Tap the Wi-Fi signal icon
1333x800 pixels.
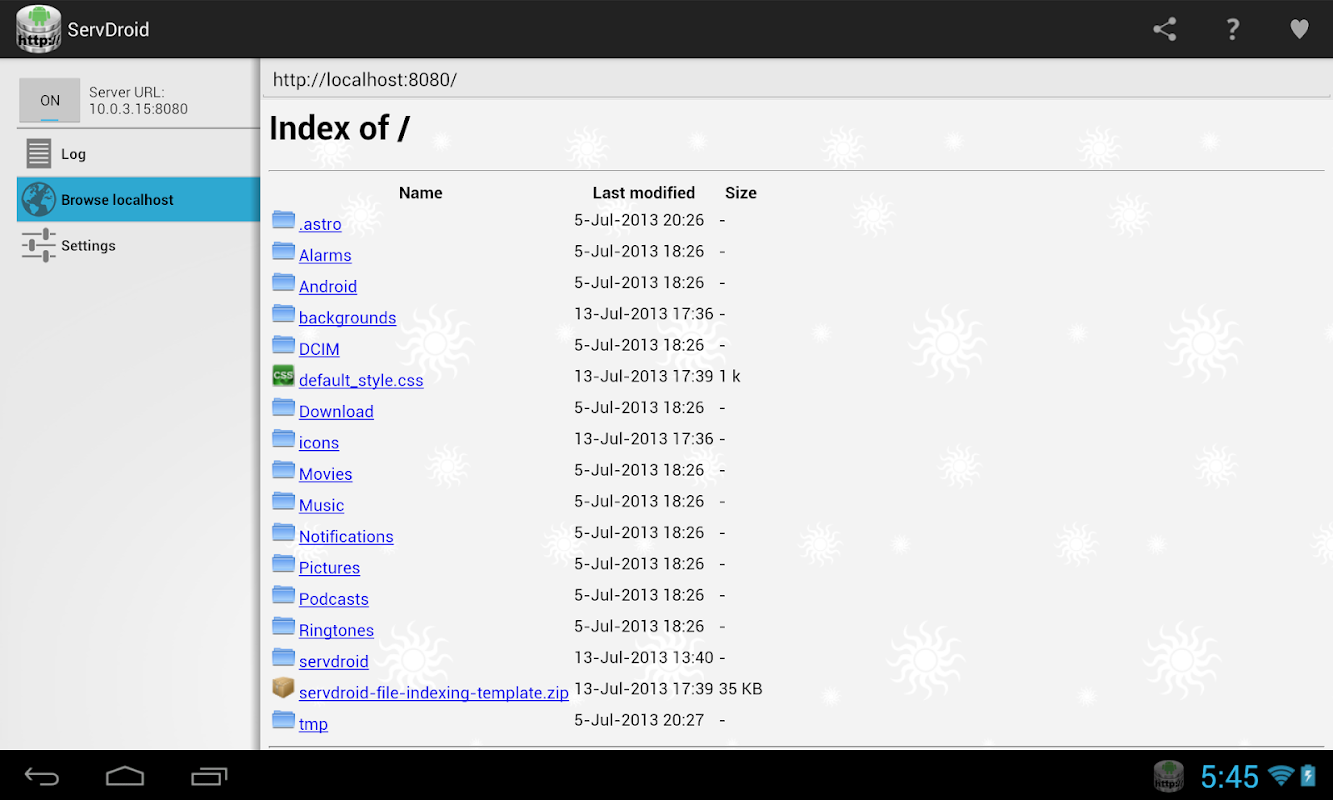pyautogui.click(x=1281, y=776)
